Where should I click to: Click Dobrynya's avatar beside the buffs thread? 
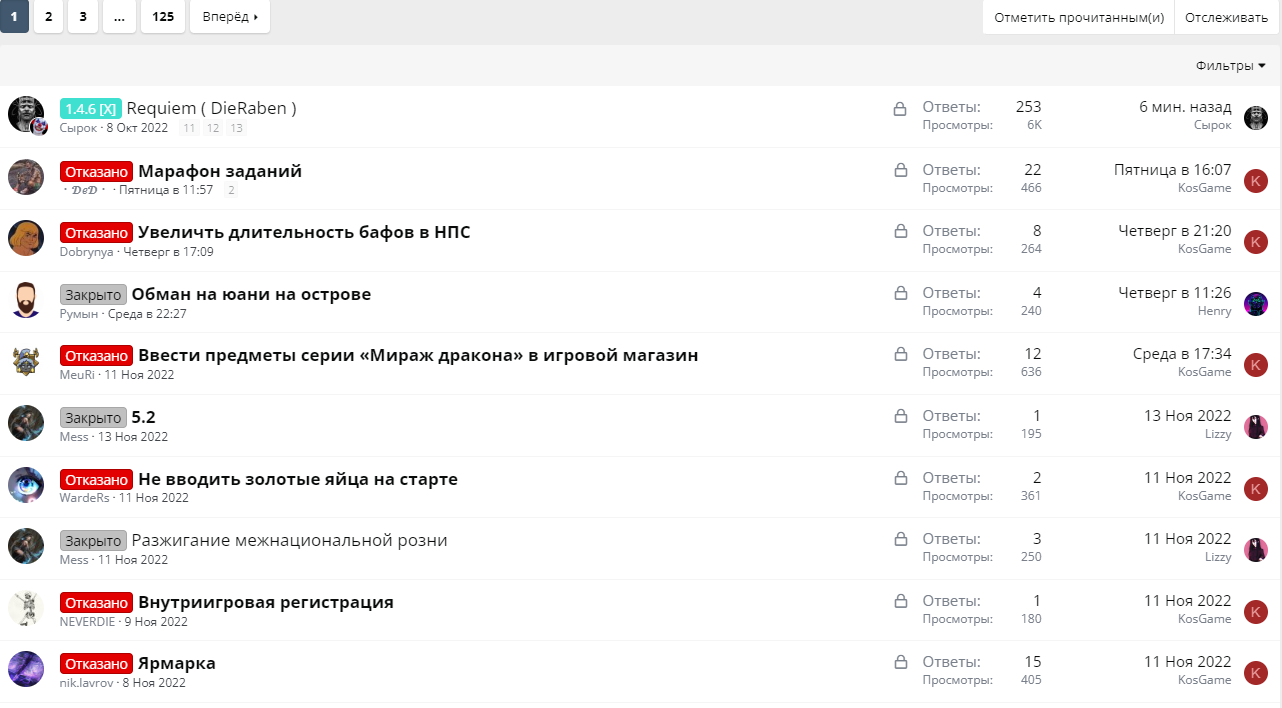pyautogui.click(x=26, y=238)
